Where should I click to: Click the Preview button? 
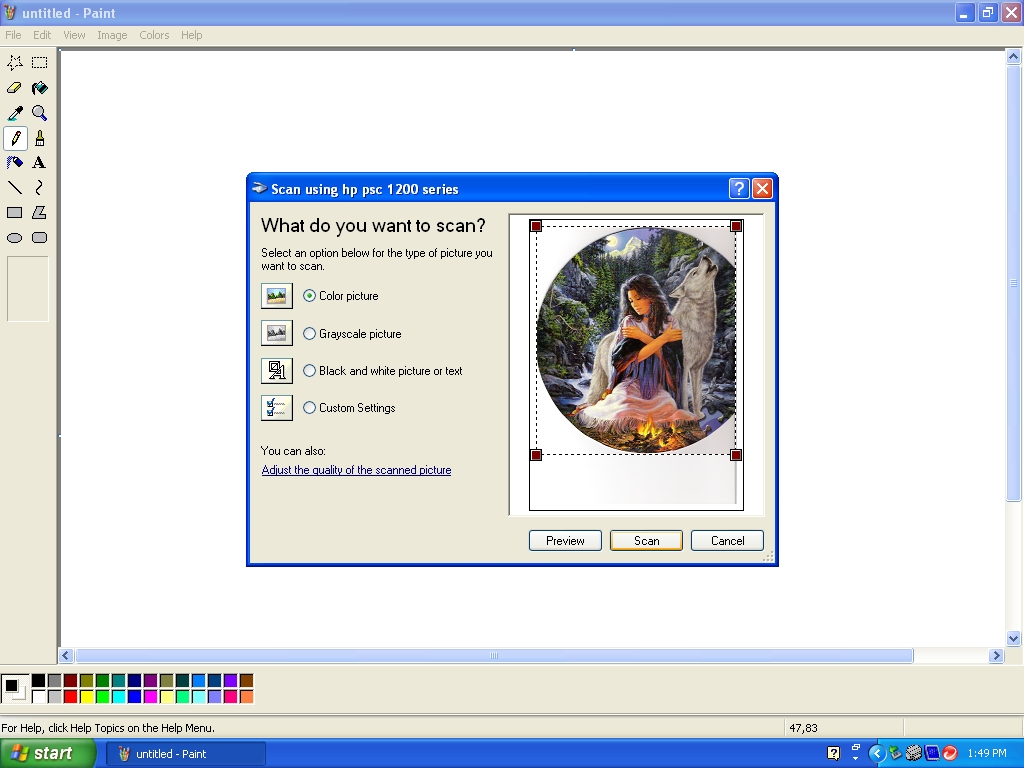[x=565, y=541]
